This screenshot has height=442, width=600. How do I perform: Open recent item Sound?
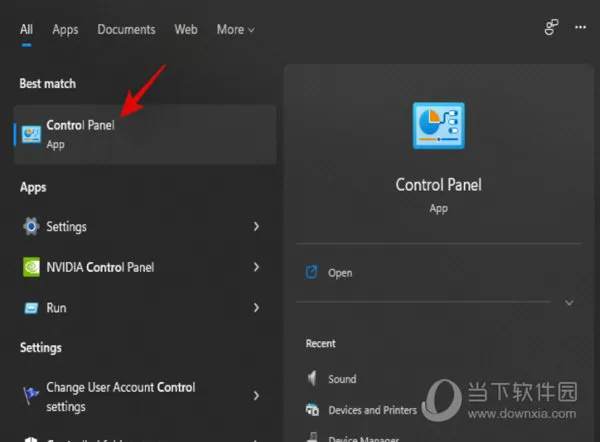pyautogui.click(x=342, y=379)
